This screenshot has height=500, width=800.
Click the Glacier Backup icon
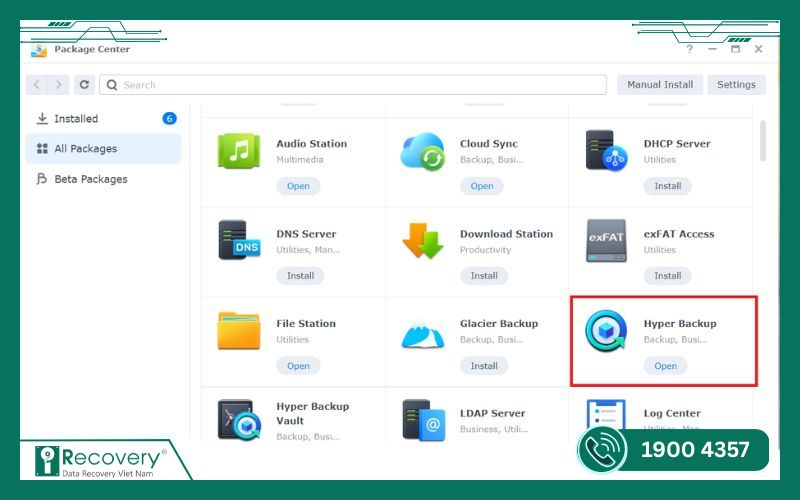tap(422, 333)
